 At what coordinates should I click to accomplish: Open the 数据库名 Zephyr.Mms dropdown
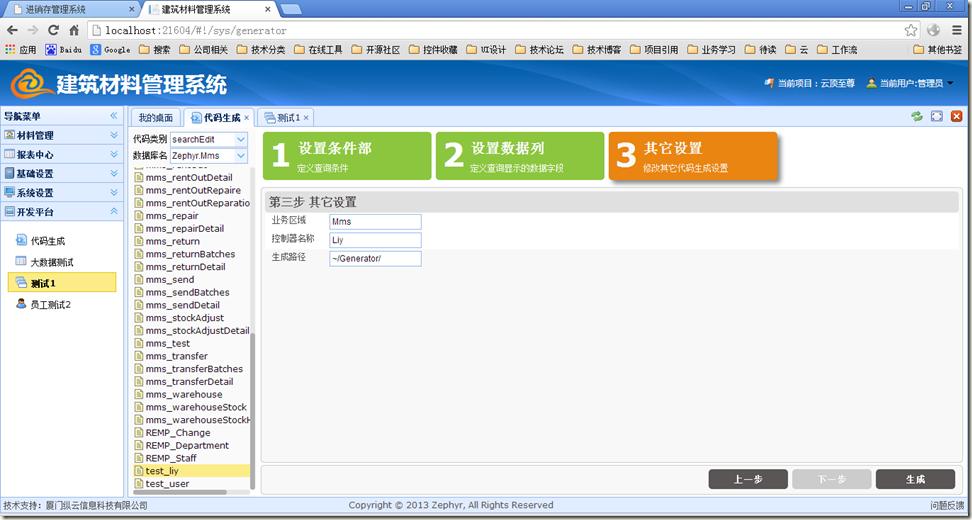point(241,156)
